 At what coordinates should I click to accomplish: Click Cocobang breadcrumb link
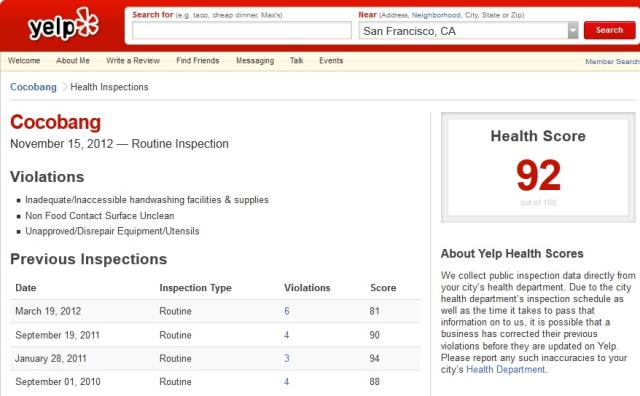click(x=33, y=87)
